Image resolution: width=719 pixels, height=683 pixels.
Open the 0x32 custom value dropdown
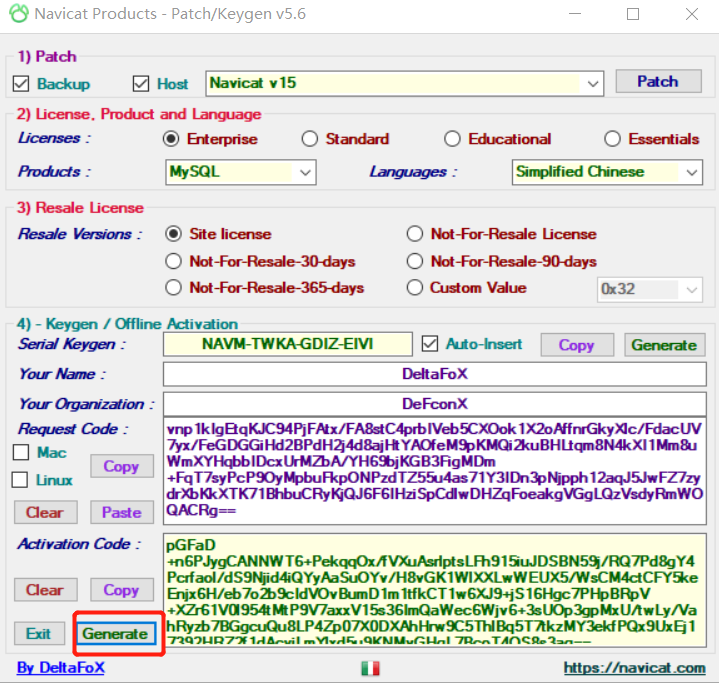point(650,289)
